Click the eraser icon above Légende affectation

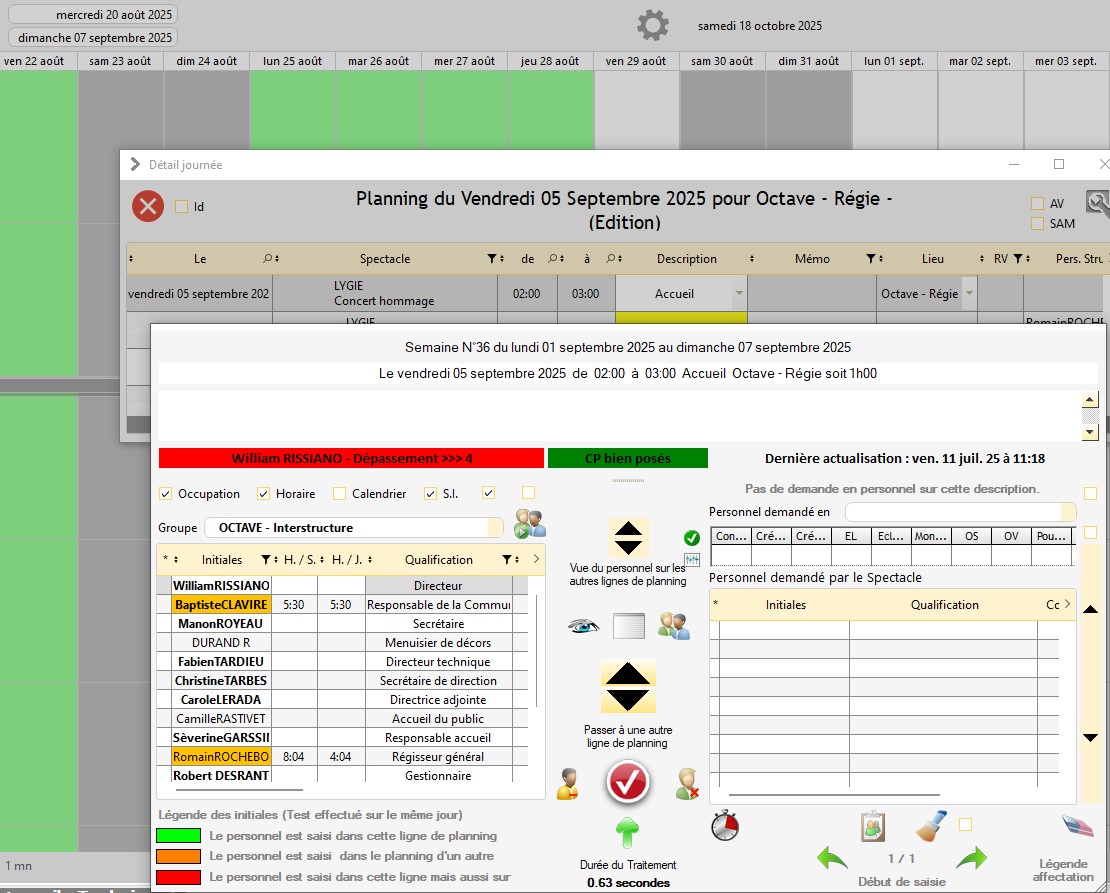coord(1077,826)
